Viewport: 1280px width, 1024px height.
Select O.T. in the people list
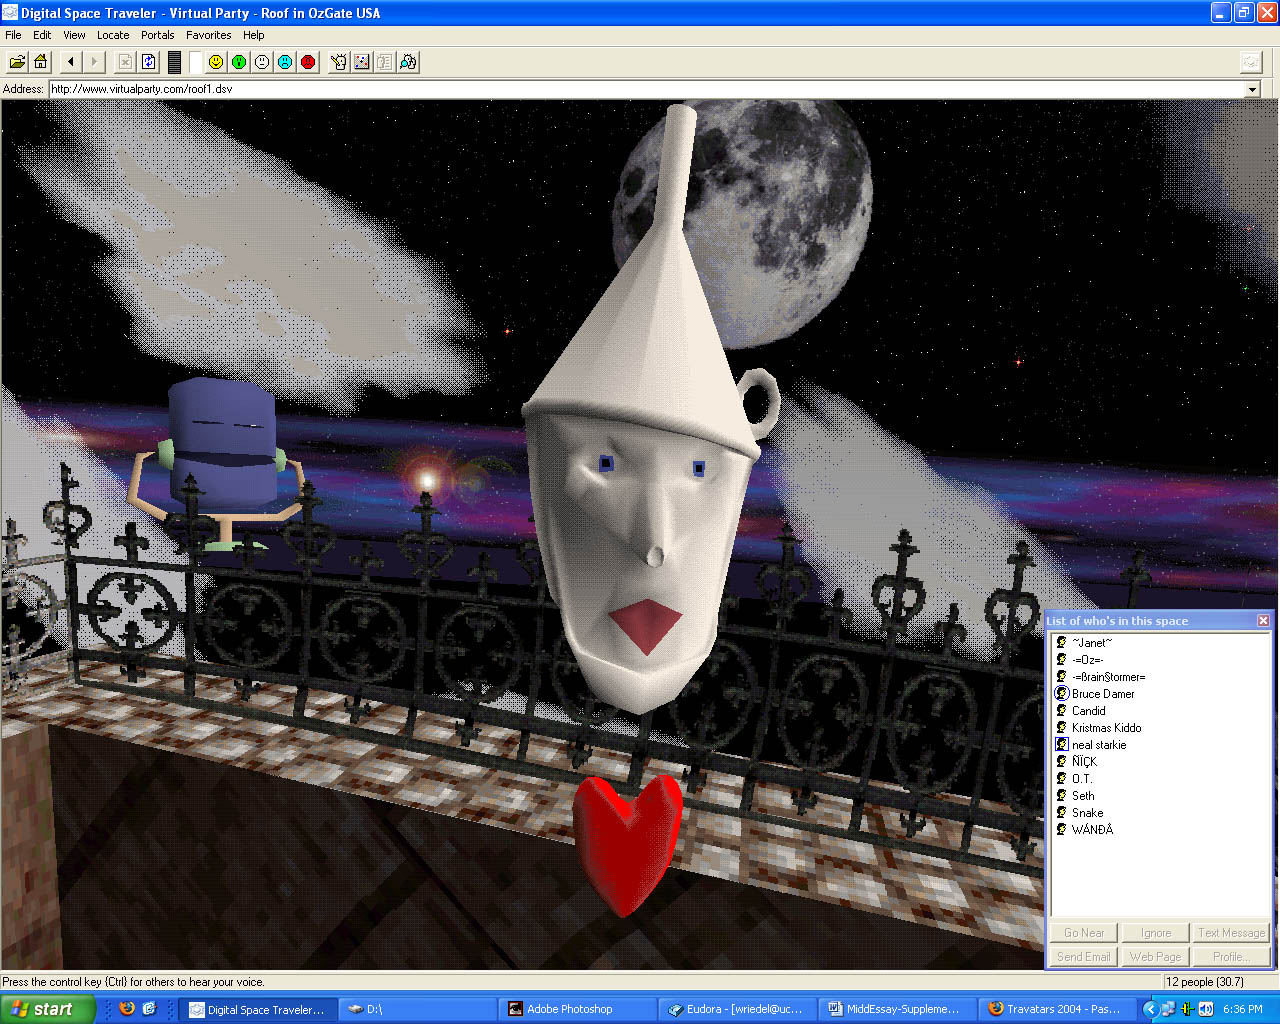point(1082,779)
